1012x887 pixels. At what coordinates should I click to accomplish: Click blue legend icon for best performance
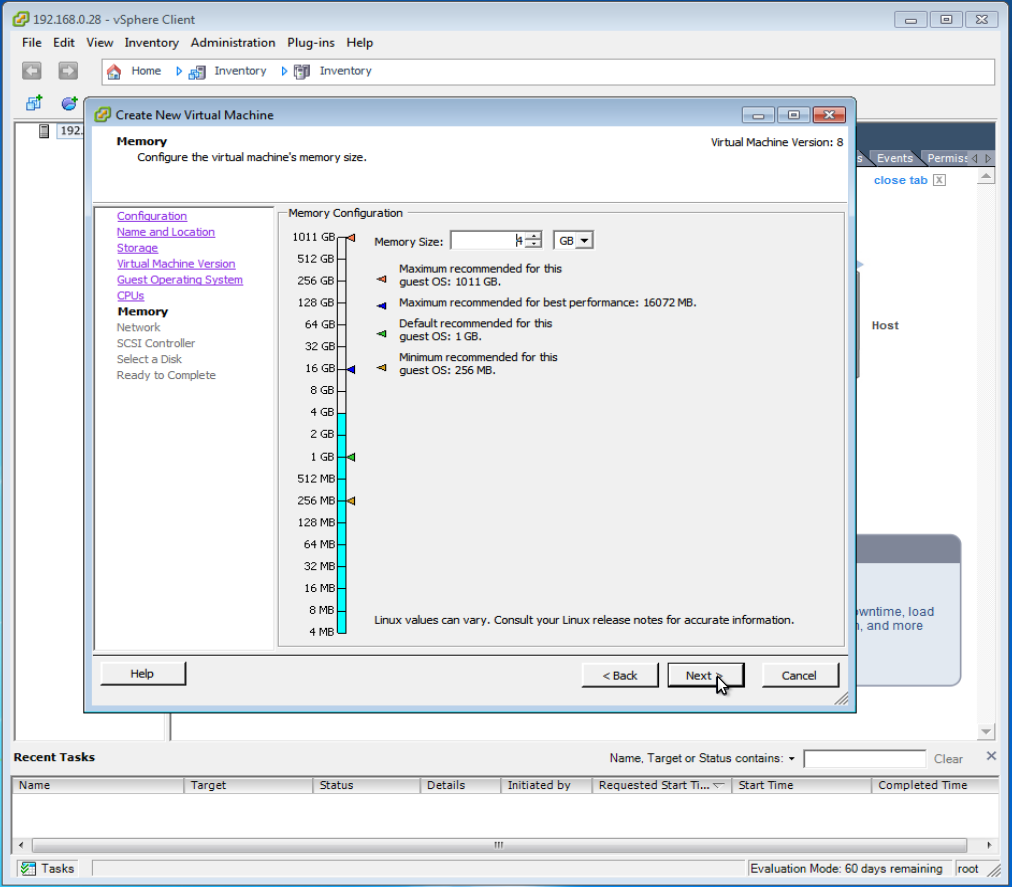point(381,305)
